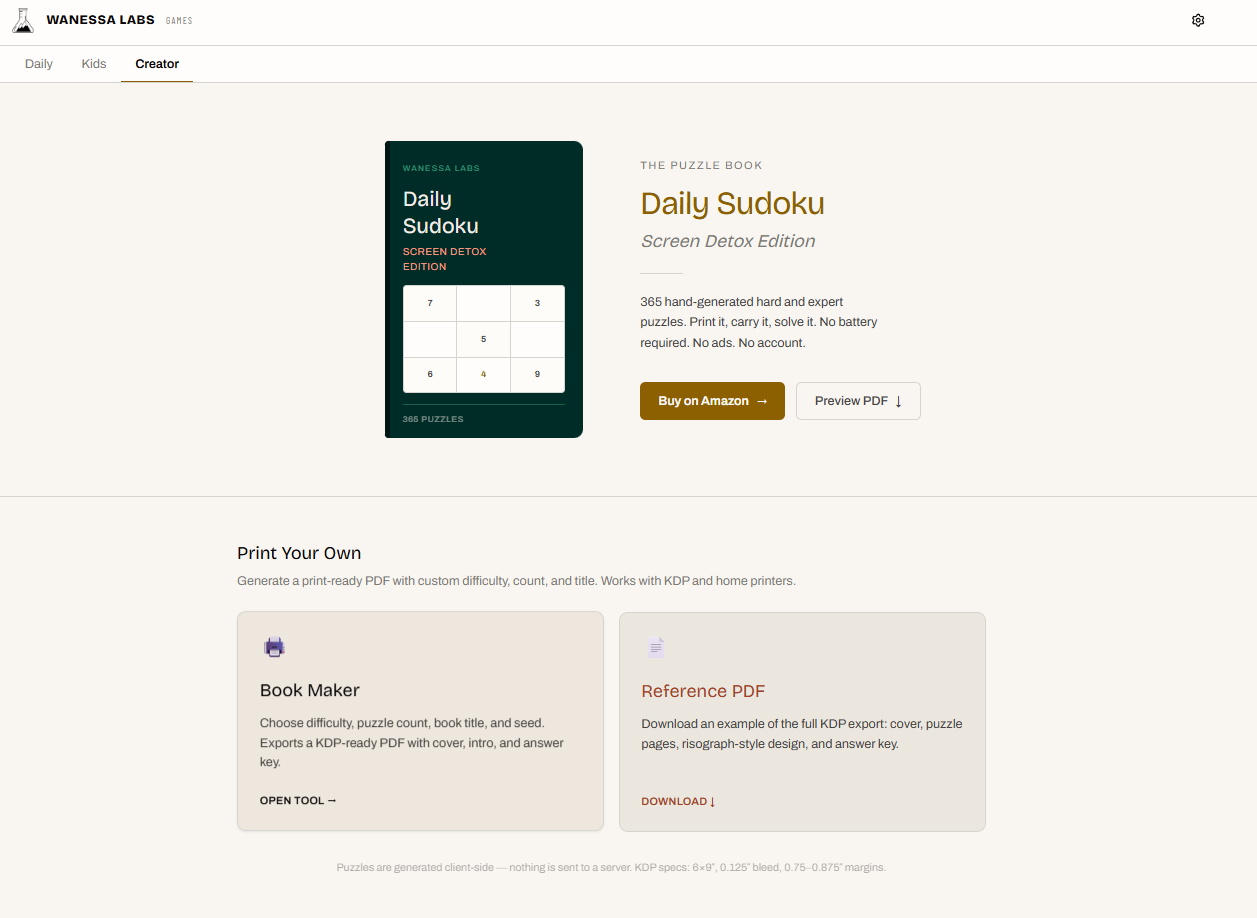Click the WANESSA LABS brand text
Viewport: 1257px width, 918px height.
[x=100, y=20]
